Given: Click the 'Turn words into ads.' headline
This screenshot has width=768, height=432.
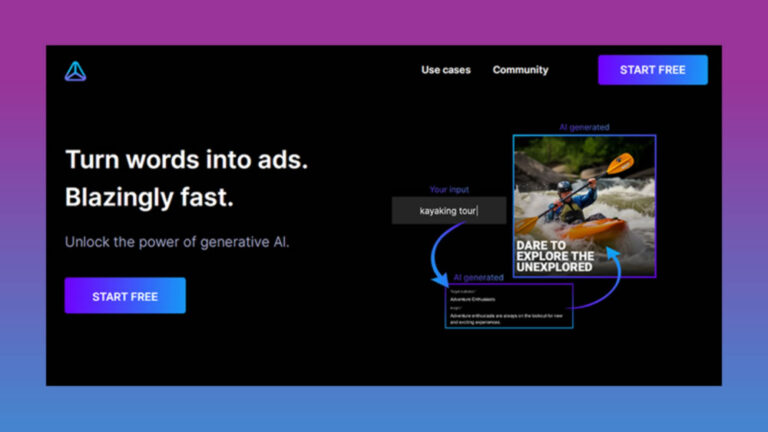Looking at the screenshot, I should click(x=187, y=160).
